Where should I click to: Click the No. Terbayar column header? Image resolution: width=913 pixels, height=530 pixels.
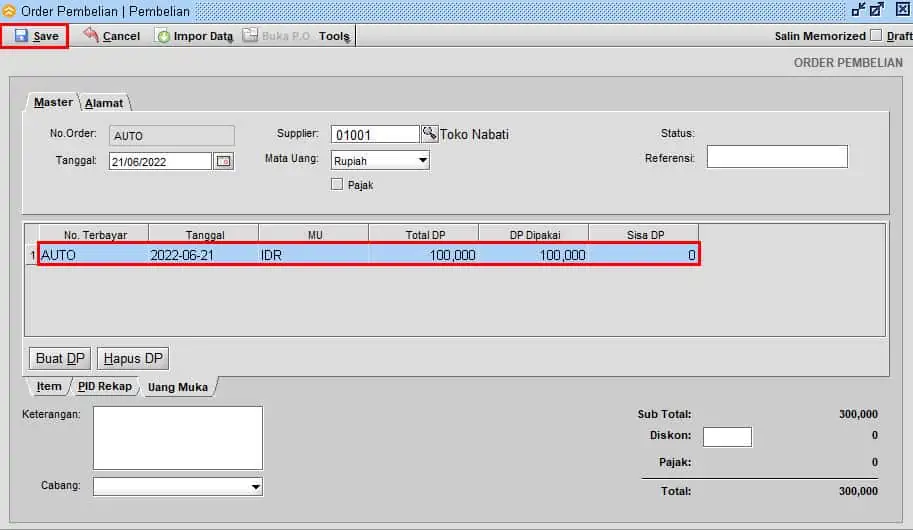(x=94, y=235)
